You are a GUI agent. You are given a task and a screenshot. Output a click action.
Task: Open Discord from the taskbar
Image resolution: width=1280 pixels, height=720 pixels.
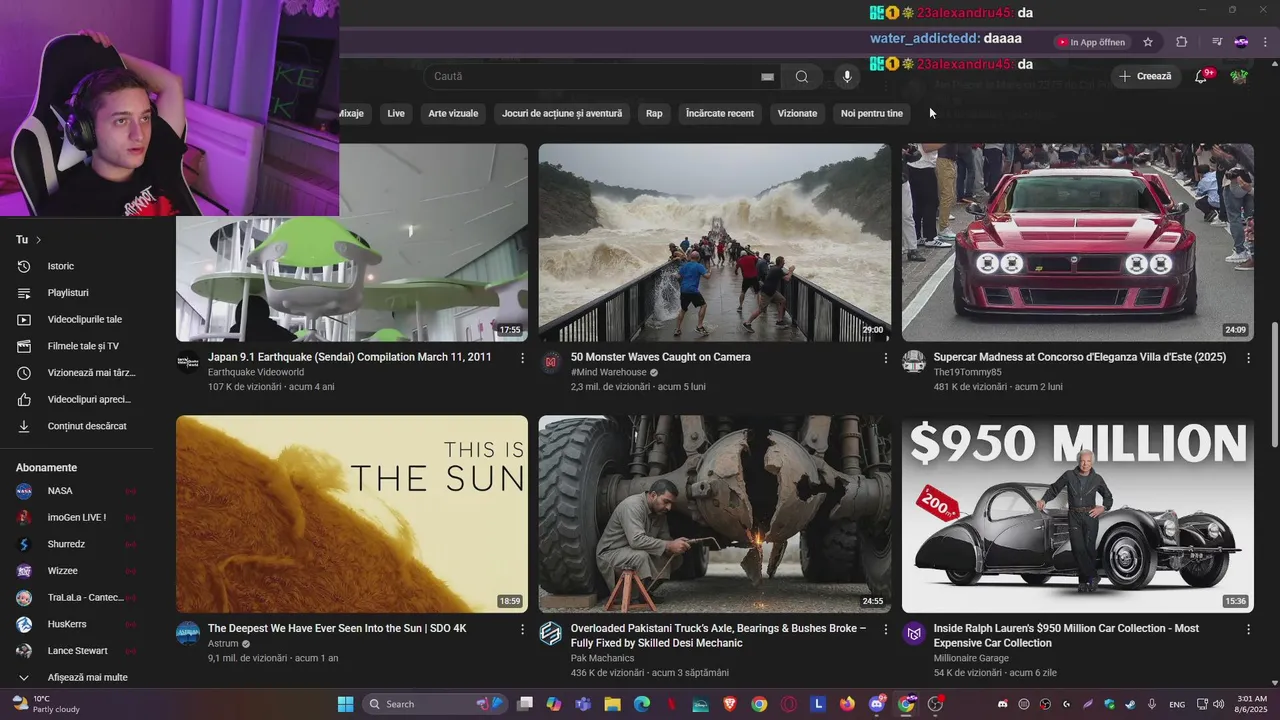pyautogui.click(x=877, y=704)
